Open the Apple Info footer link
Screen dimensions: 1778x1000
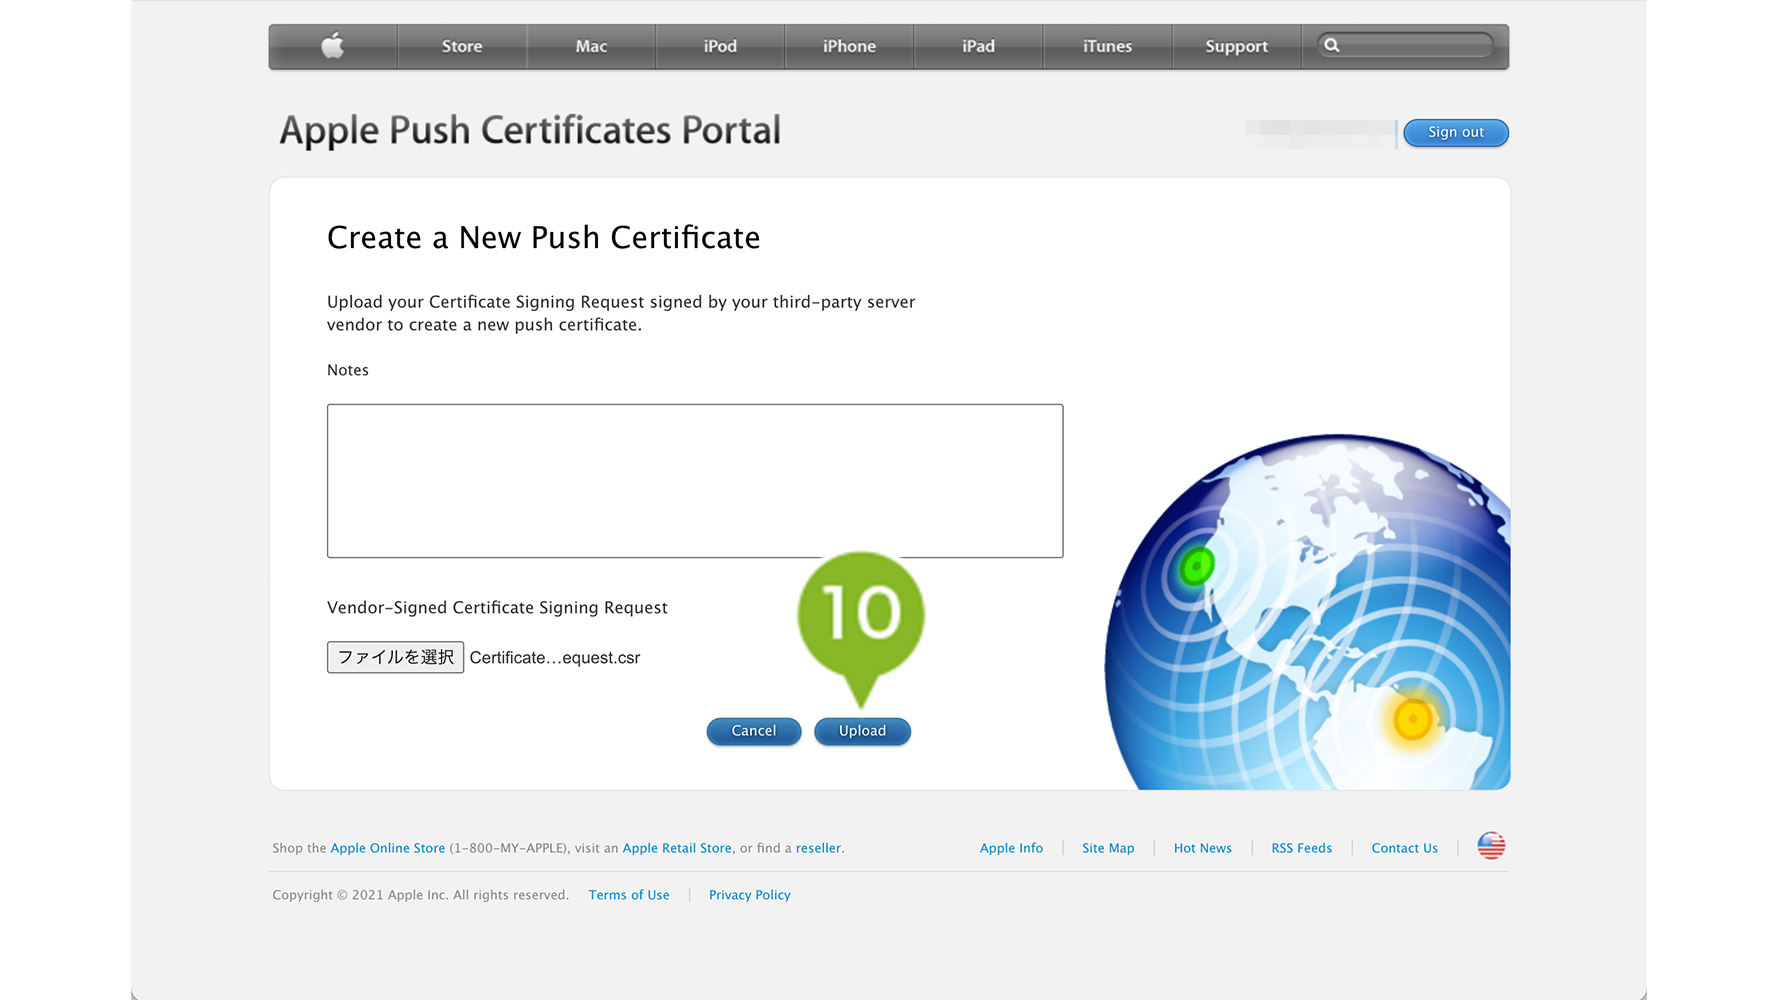(1011, 848)
